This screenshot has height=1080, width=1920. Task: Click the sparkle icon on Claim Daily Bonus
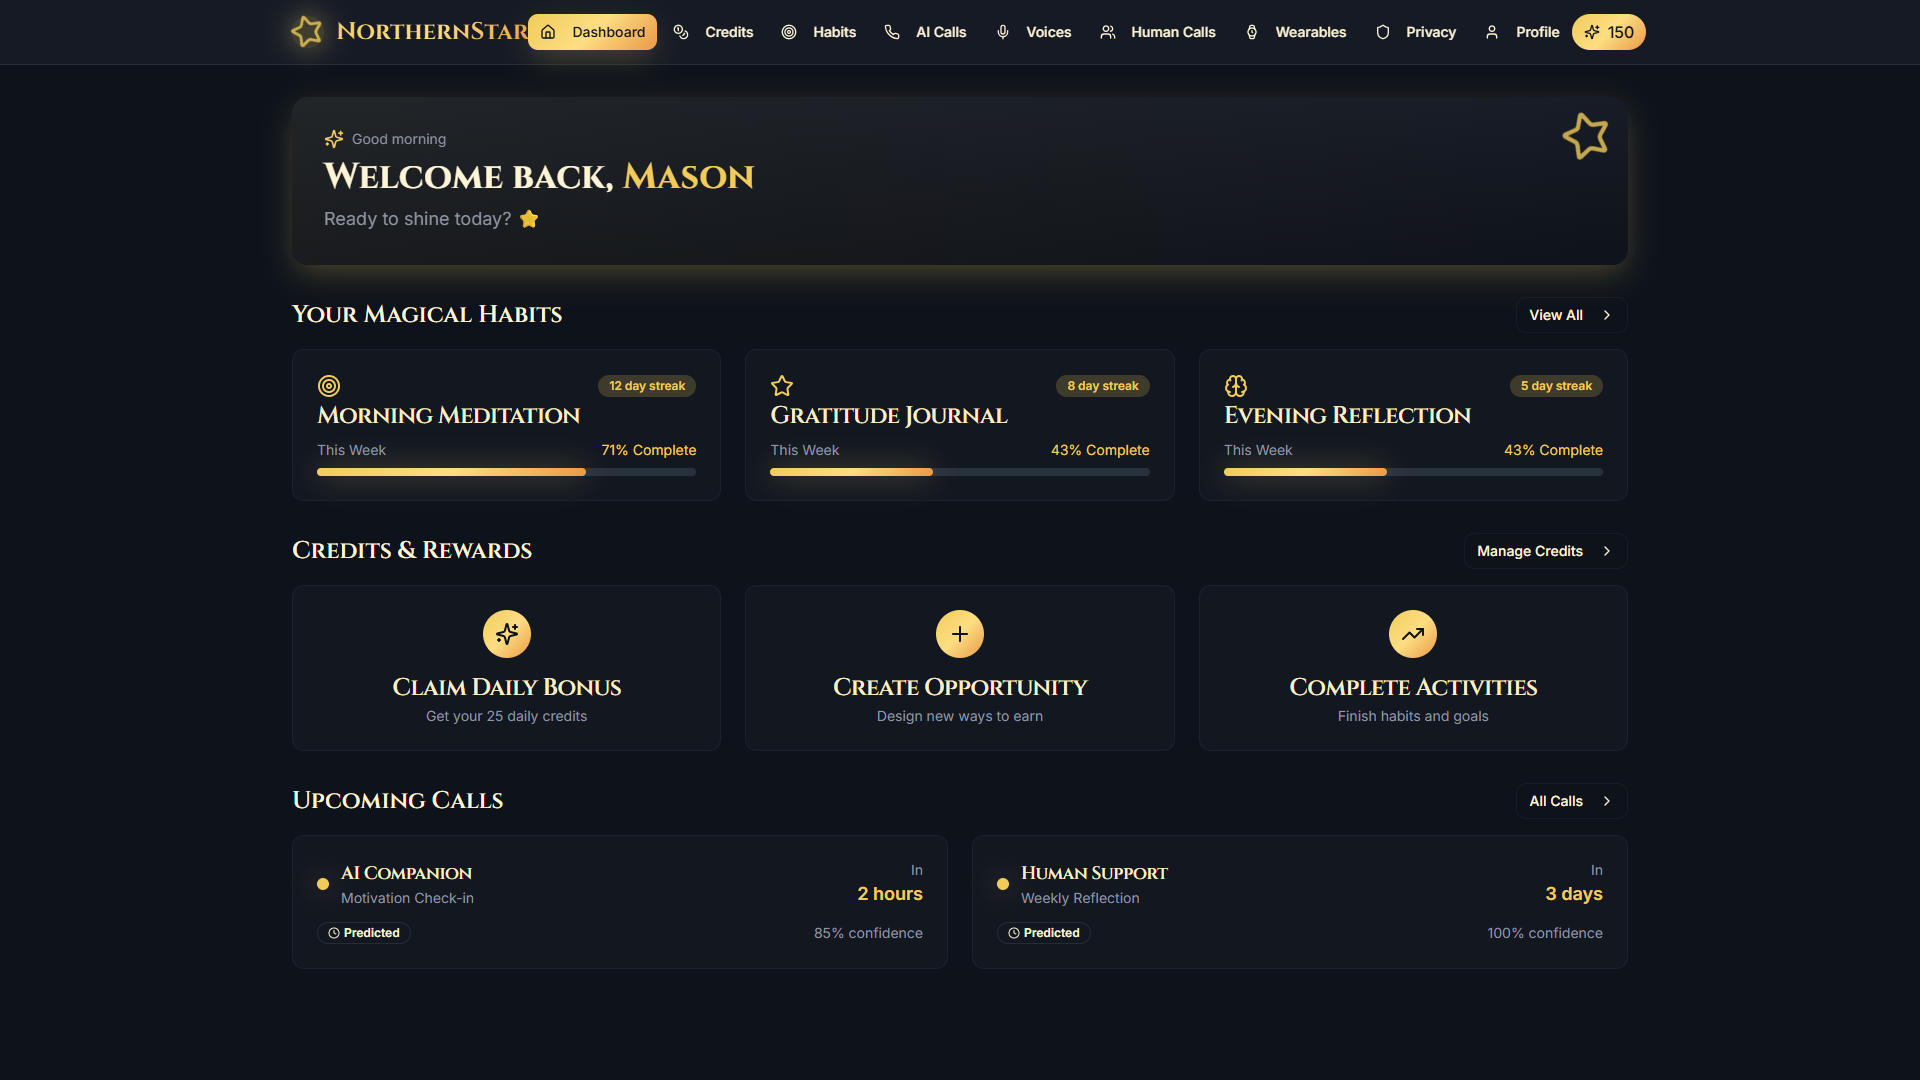pyautogui.click(x=507, y=634)
